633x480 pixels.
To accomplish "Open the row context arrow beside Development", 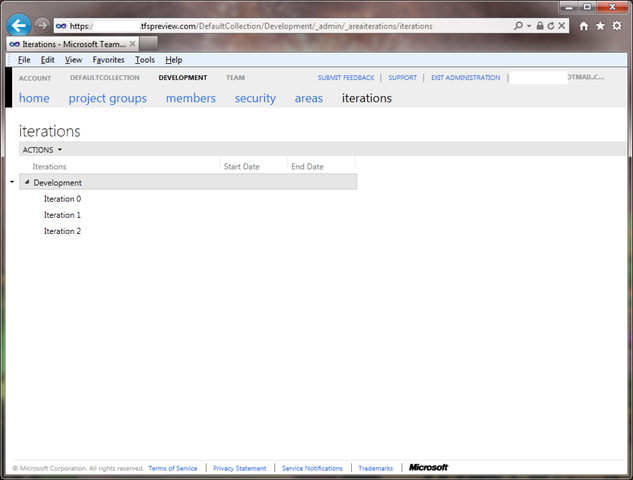I will [x=12, y=182].
